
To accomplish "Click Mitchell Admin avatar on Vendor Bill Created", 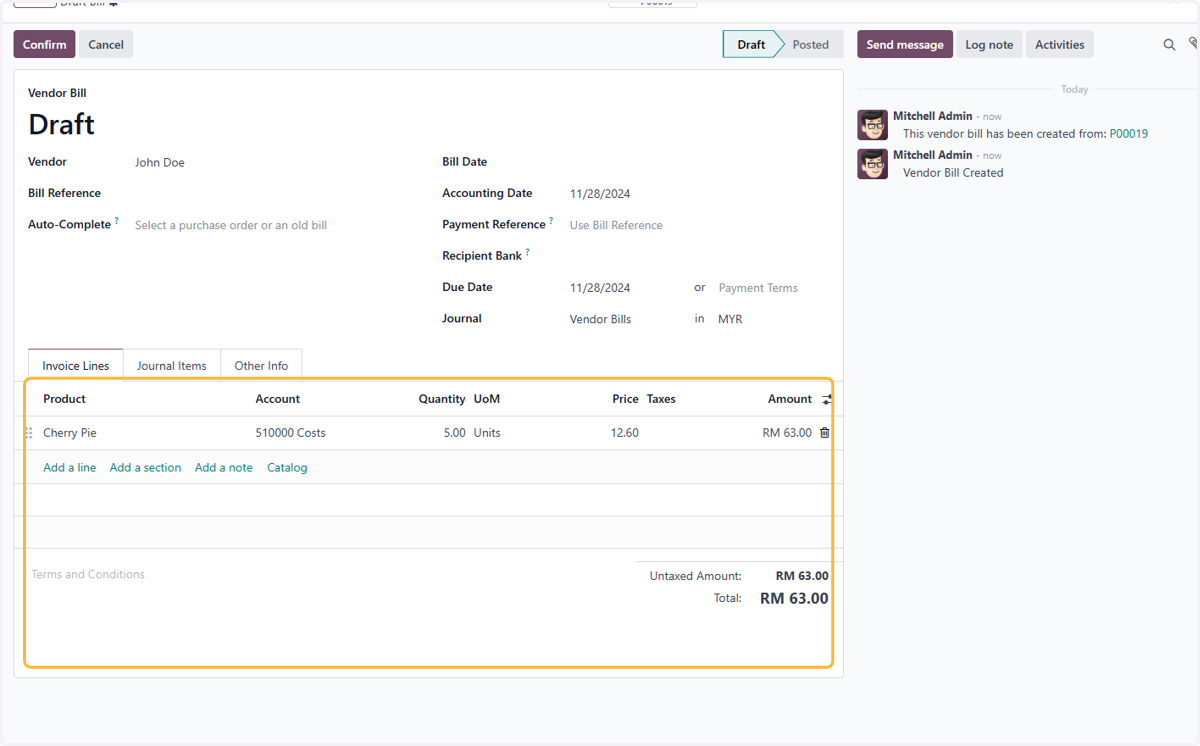I will coord(873,164).
